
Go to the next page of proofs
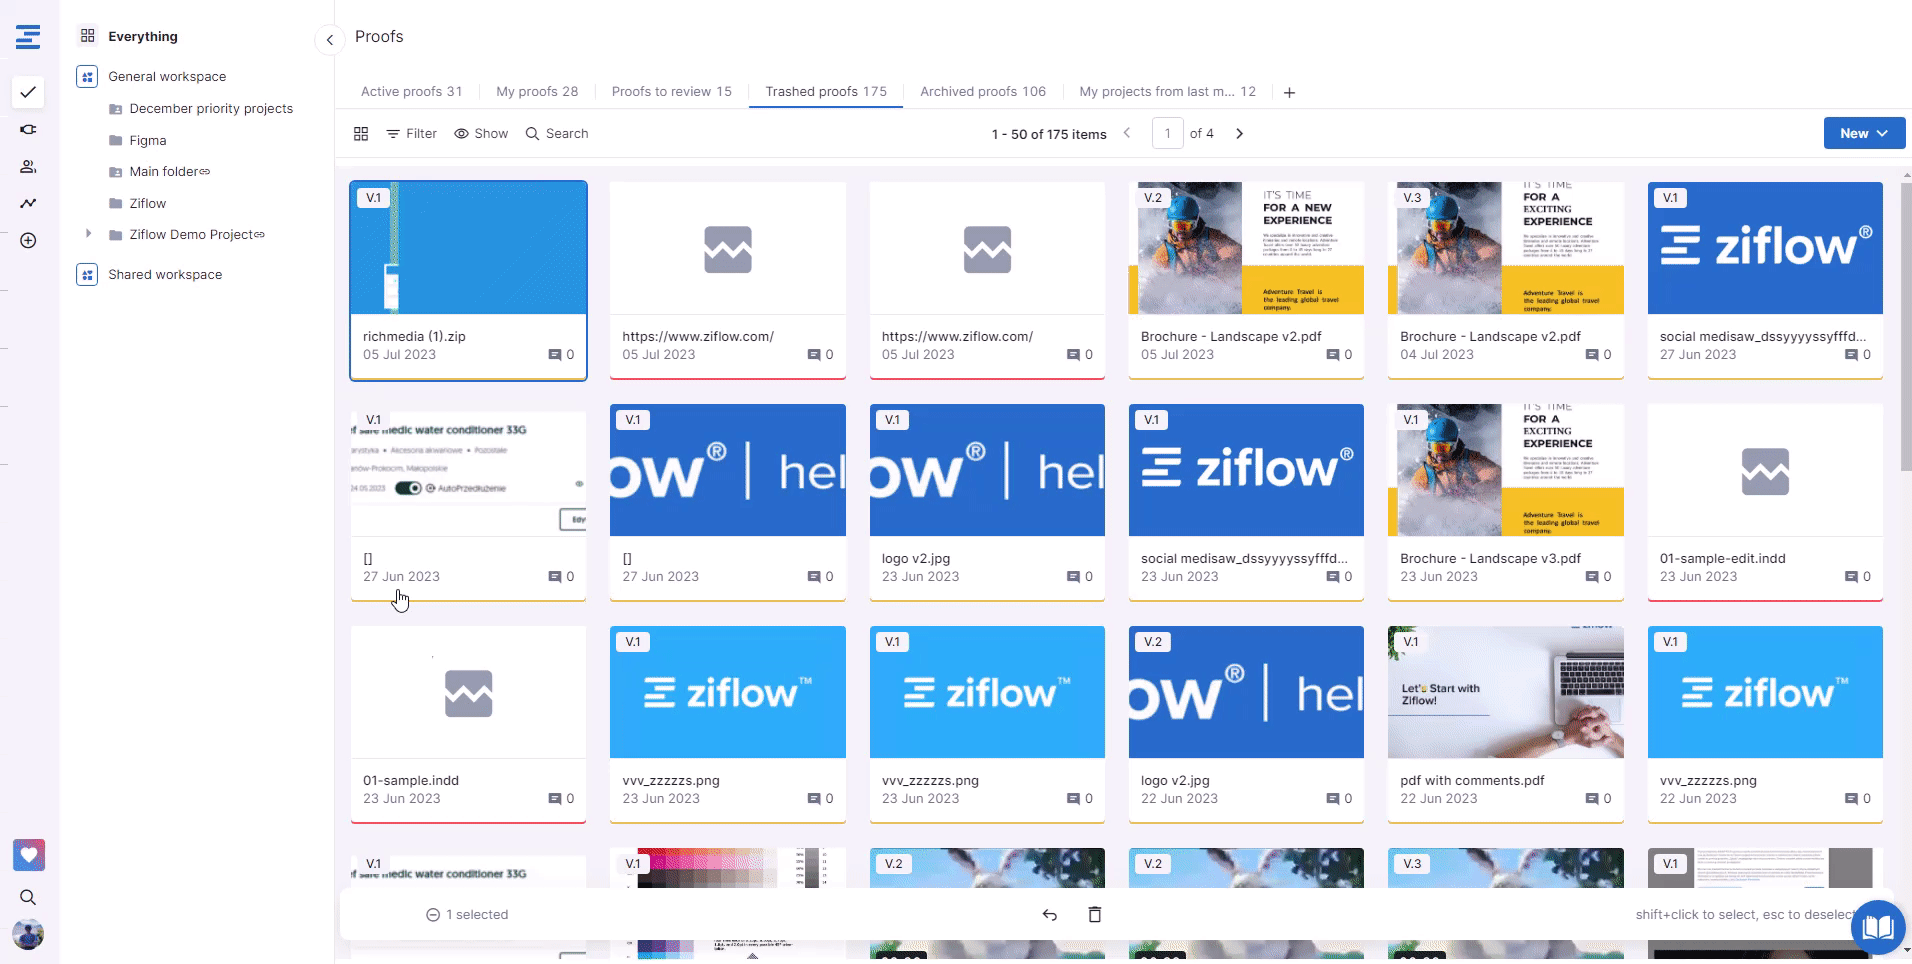(1239, 133)
